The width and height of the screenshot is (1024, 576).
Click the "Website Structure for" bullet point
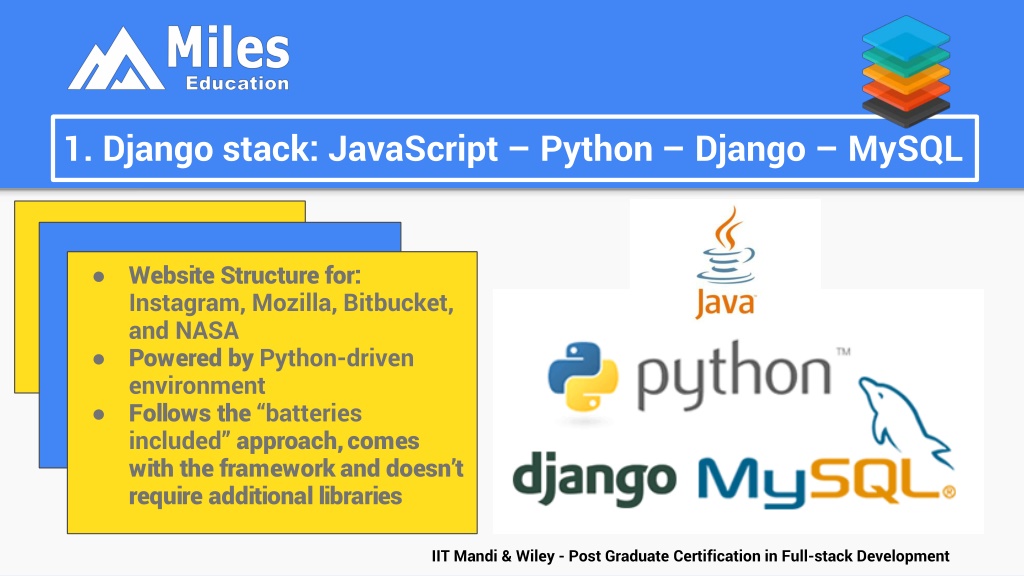click(x=291, y=303)
